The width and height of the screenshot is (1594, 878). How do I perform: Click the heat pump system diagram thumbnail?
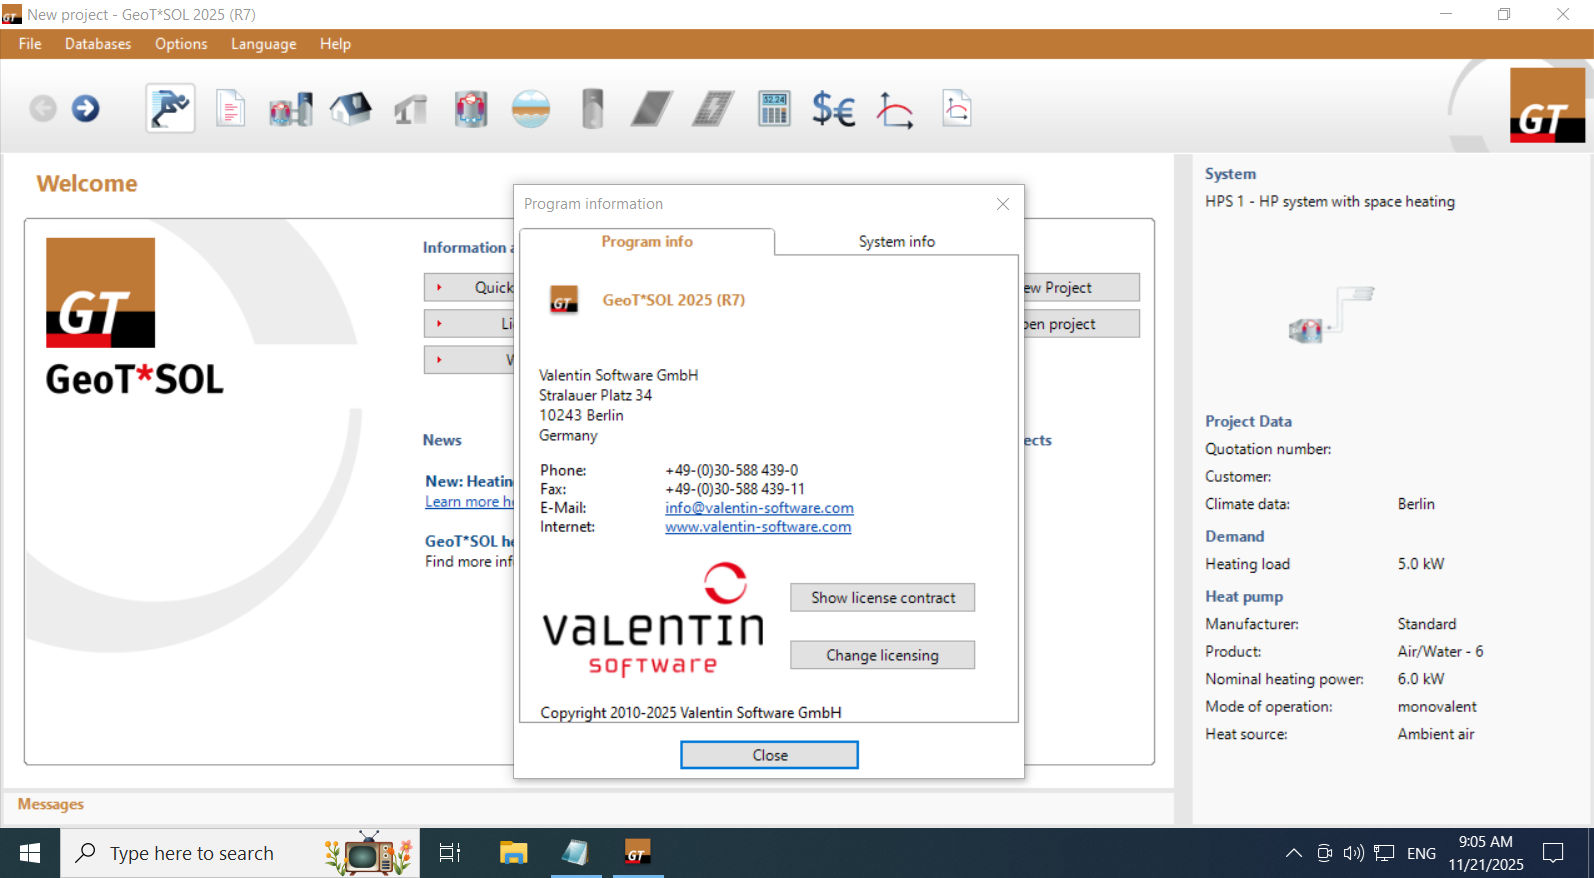pos(1331,314)
